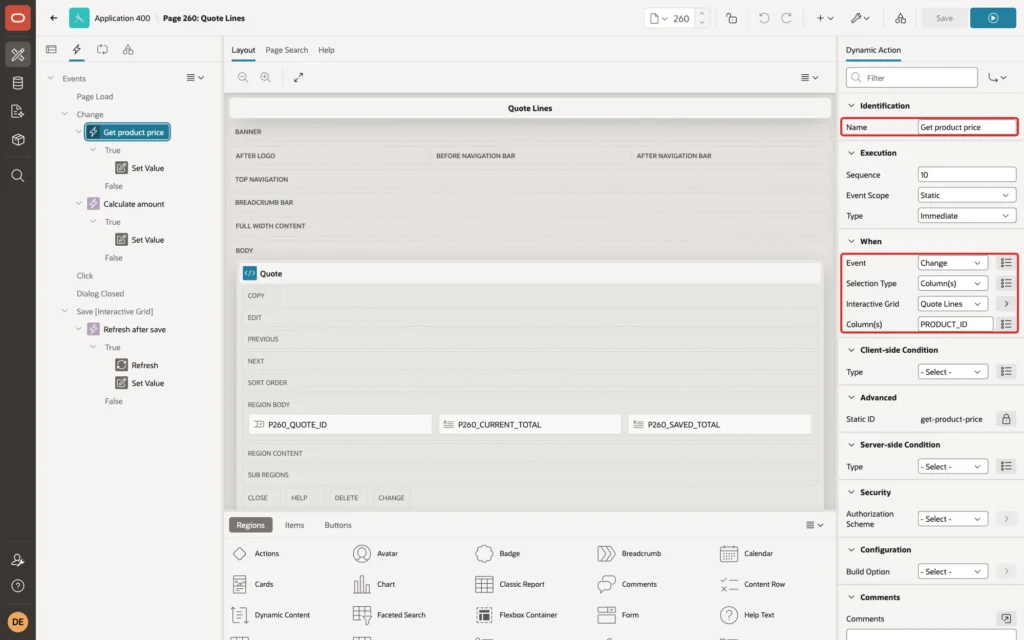Open Server-side Condition Type select list

tap(952, 466)
